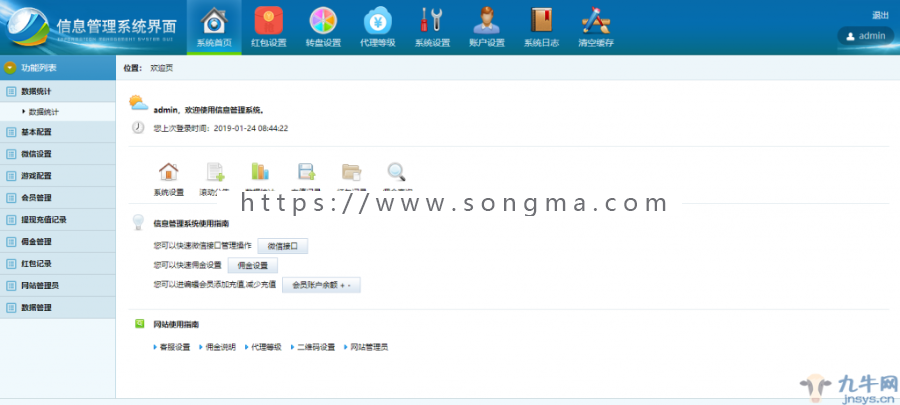Click the weather icon beside admin greeting

pos(138,103)
